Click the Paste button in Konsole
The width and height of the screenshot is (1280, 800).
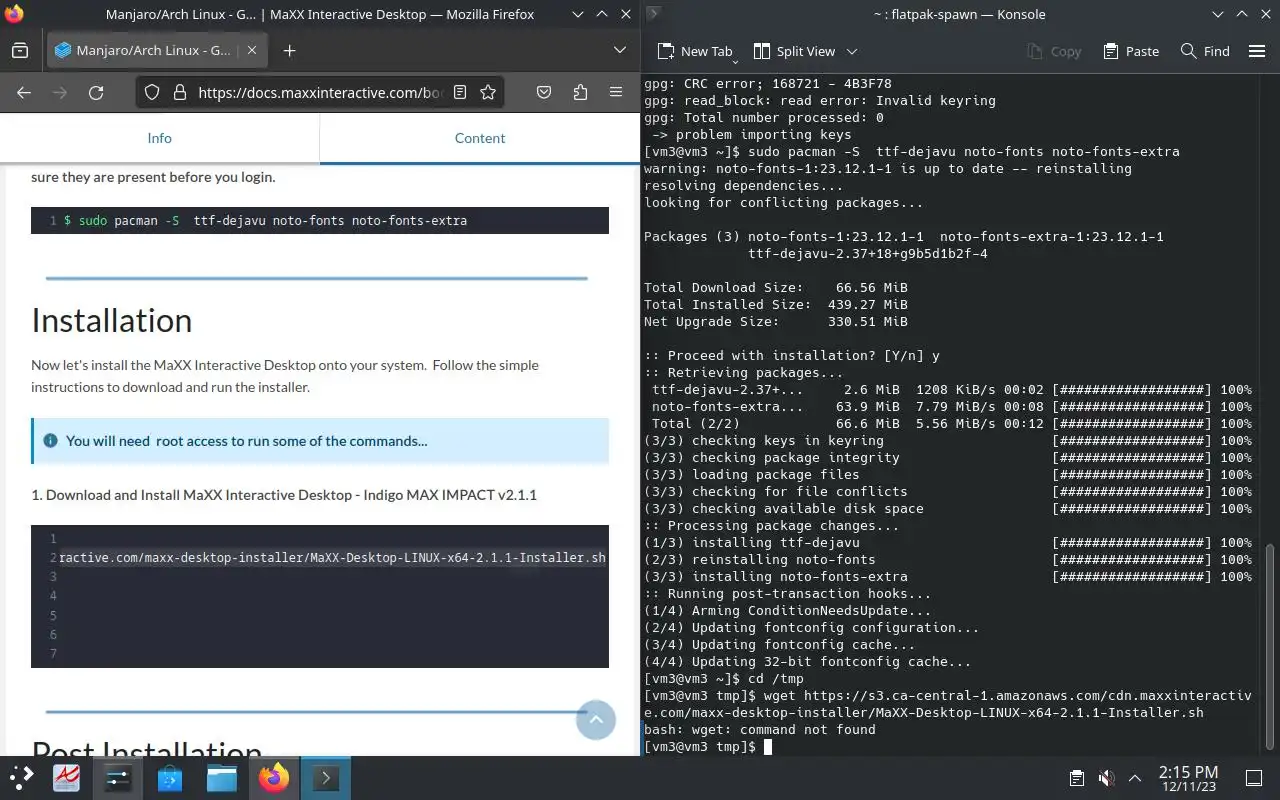pyautogui.click(x=1131, y=51)
